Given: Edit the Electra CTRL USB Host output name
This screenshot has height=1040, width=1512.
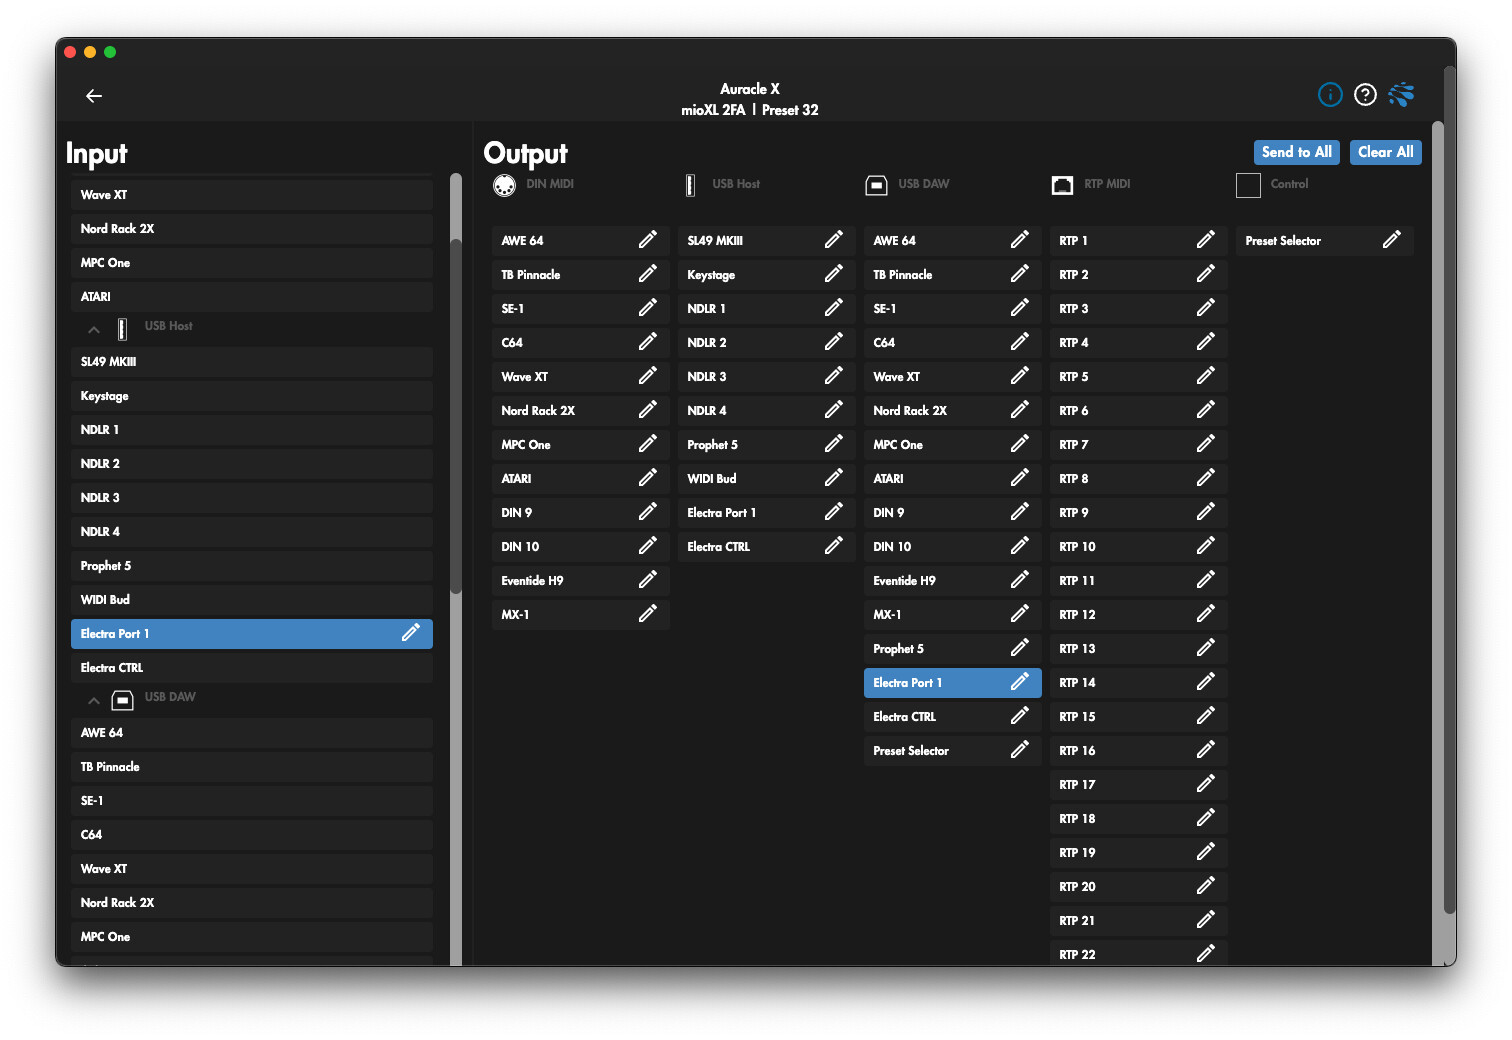Looking at the screenshot, I should 833,546.
